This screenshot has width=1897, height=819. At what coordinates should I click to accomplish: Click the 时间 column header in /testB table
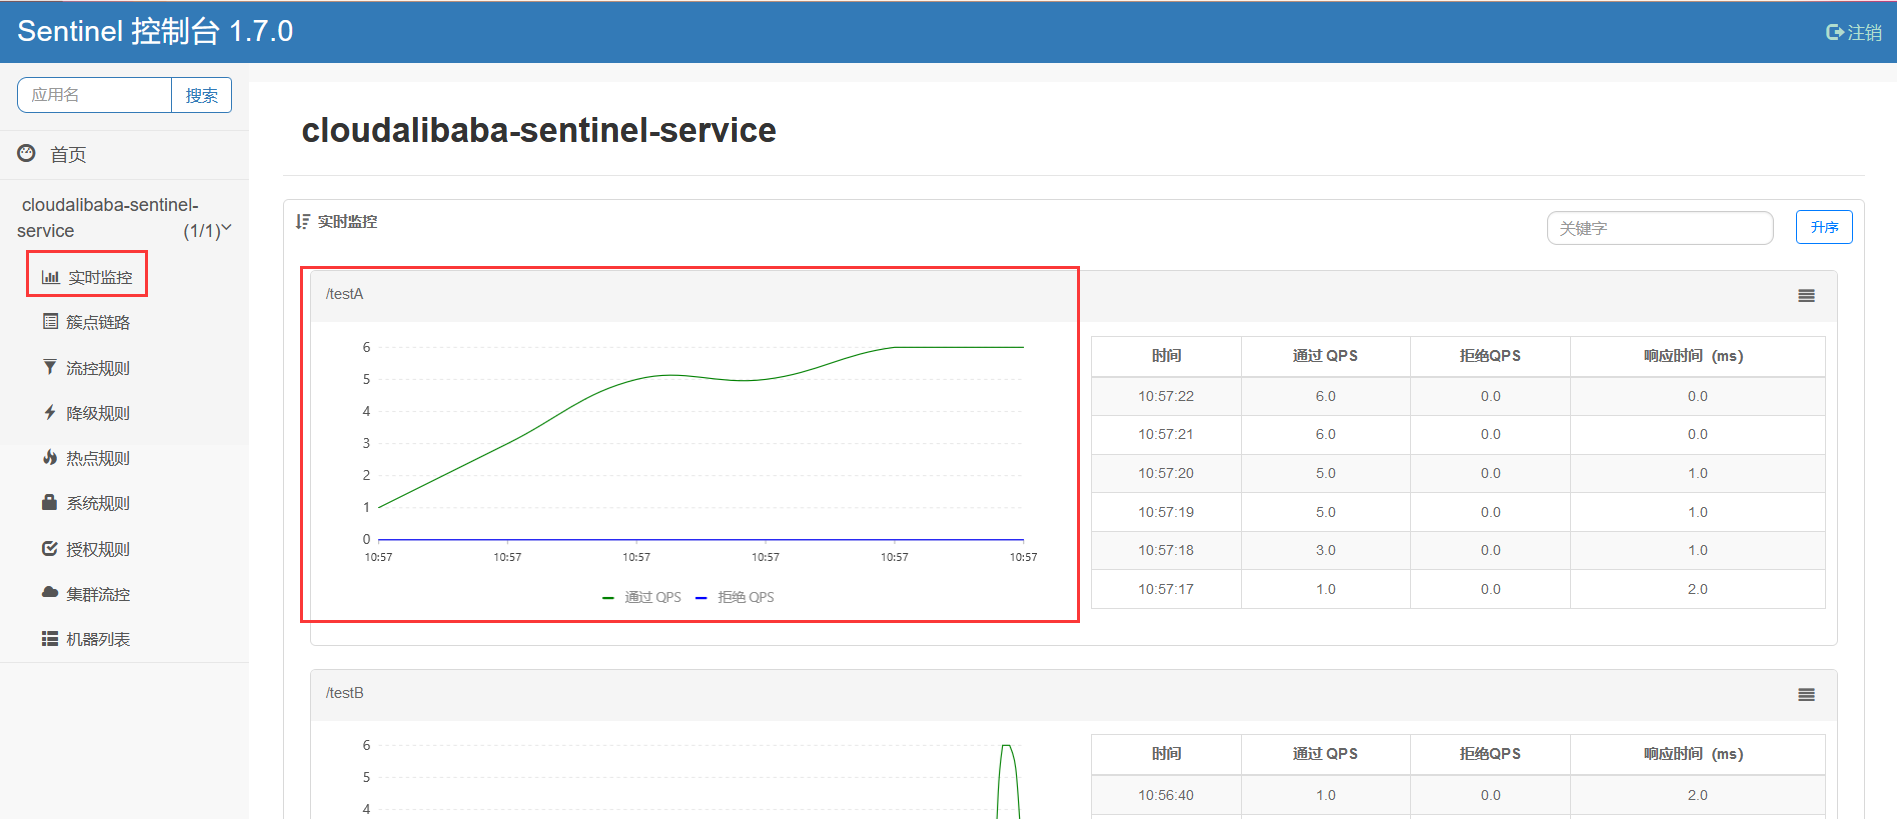1166,754
